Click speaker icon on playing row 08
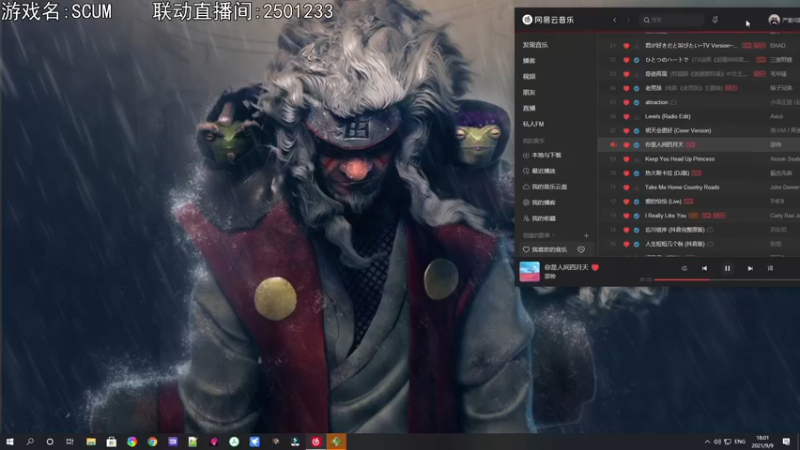 [613, 145]
